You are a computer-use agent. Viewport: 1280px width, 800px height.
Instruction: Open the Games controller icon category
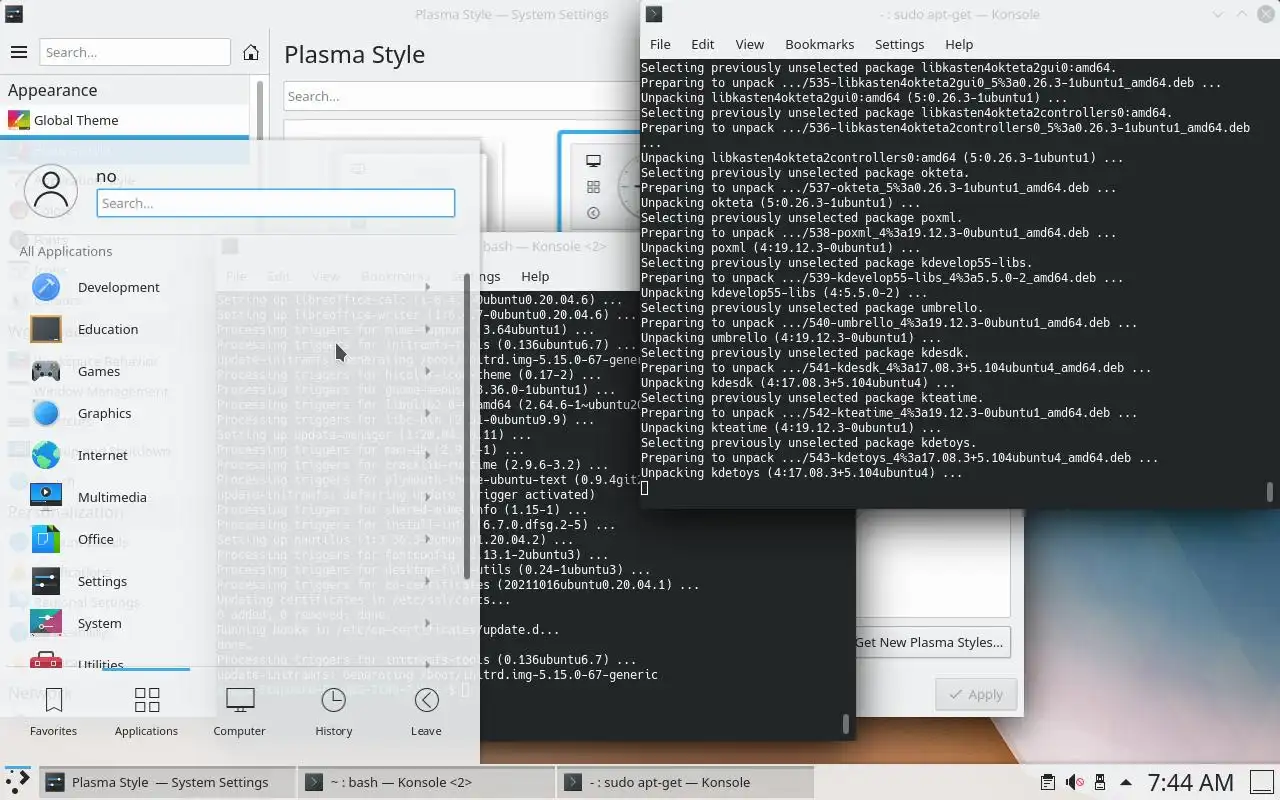point(46,371)
